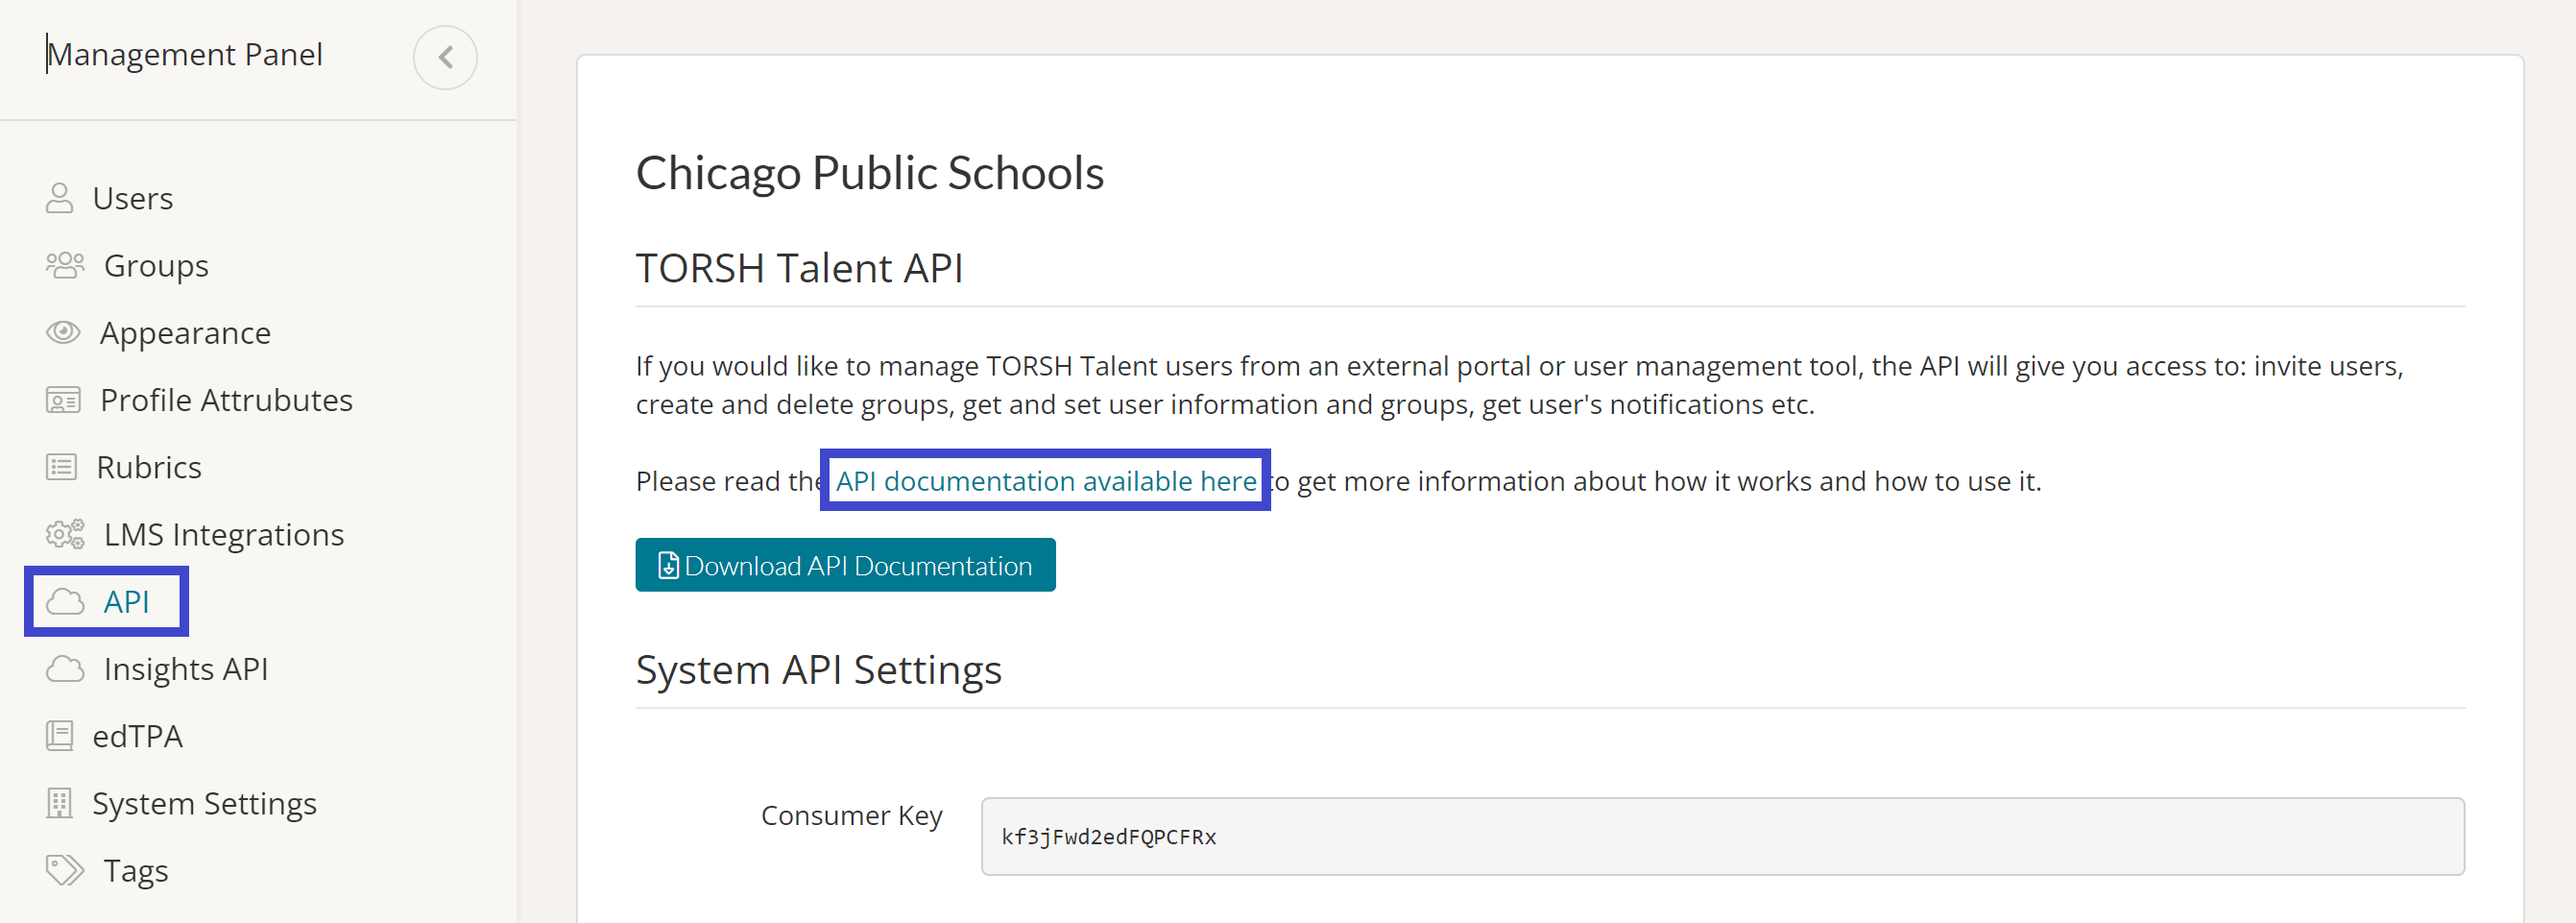Click the LMS Integrations gears icon
Screen dimensions: 2576x923
click(x=65, y=534)
